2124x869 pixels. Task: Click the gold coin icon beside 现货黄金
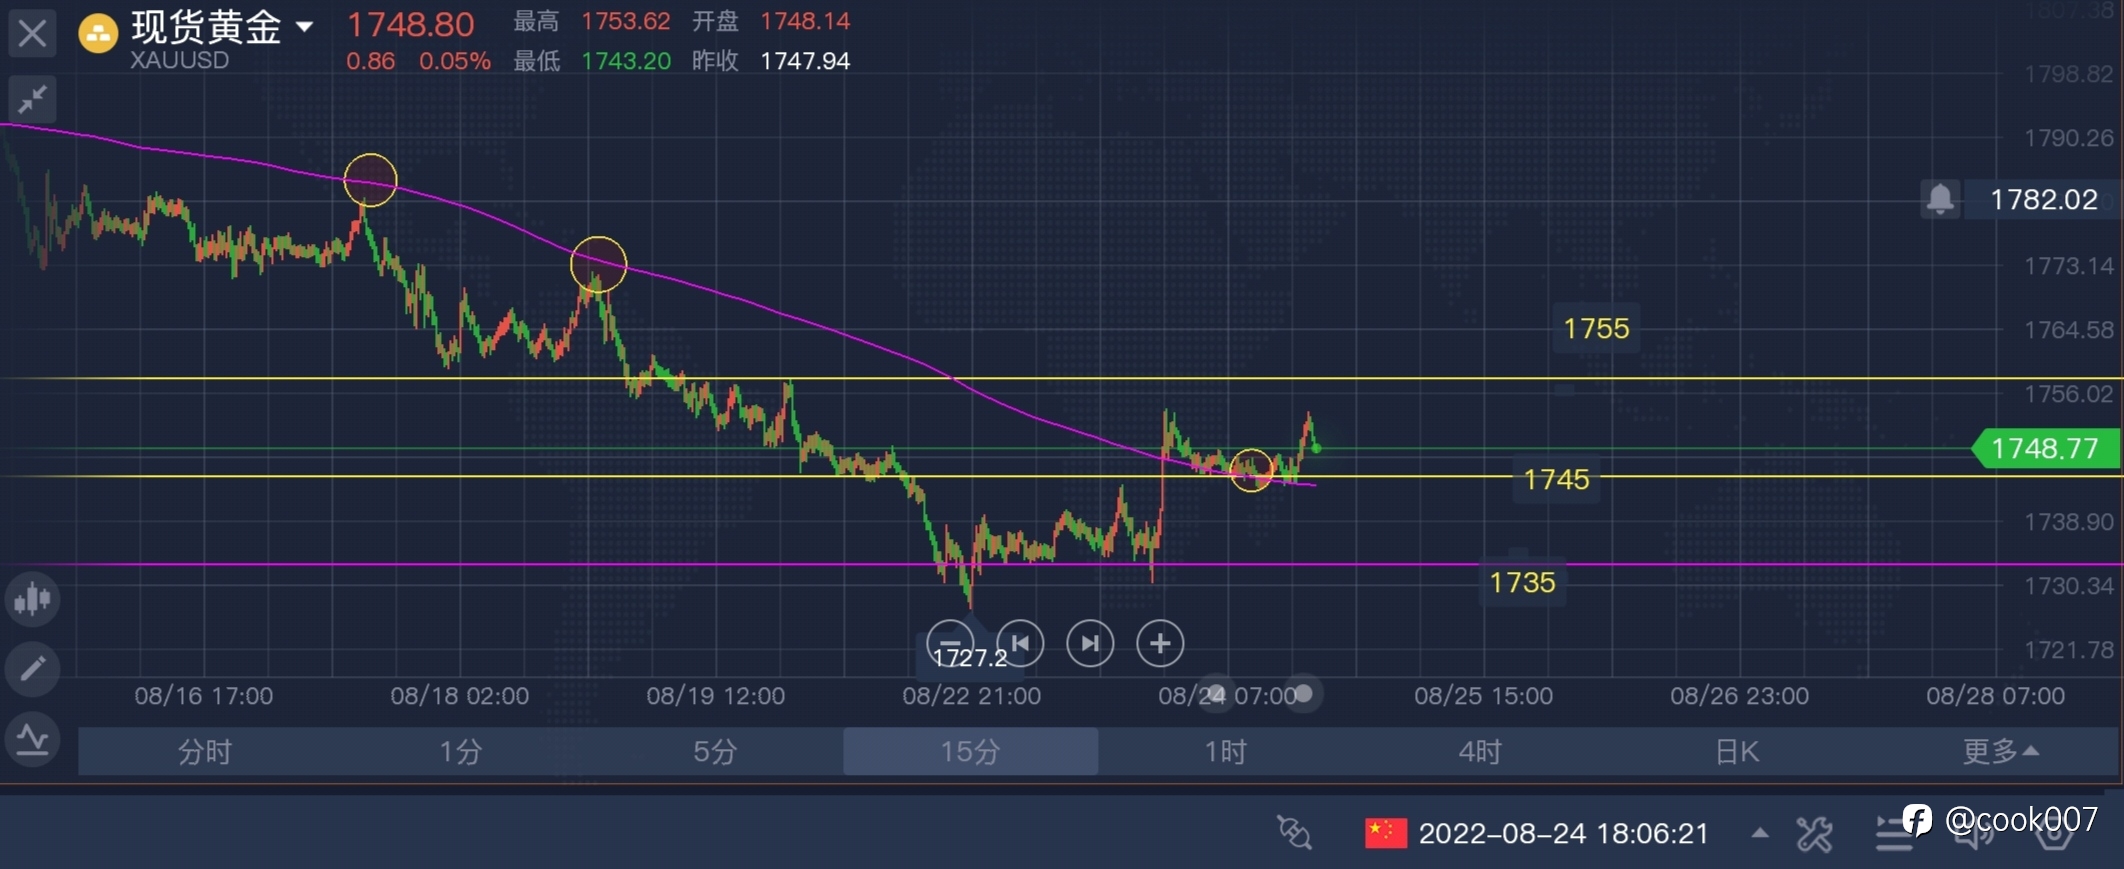pos(98,33)
